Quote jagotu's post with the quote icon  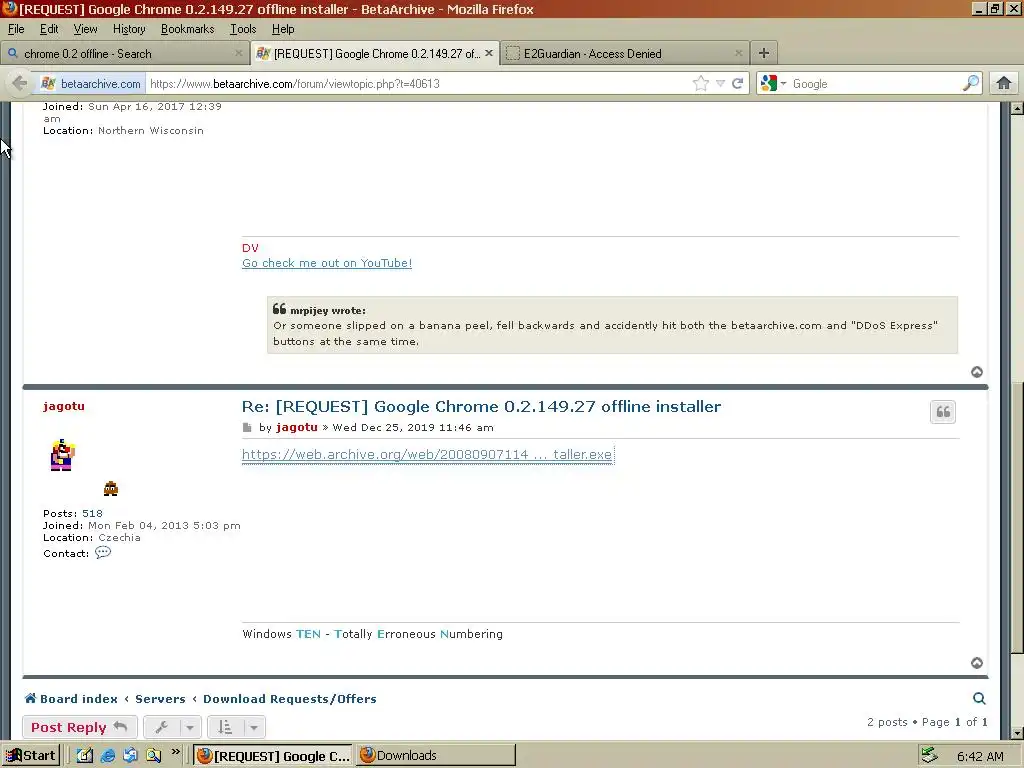pyautogui.click(x=943, y=411)
